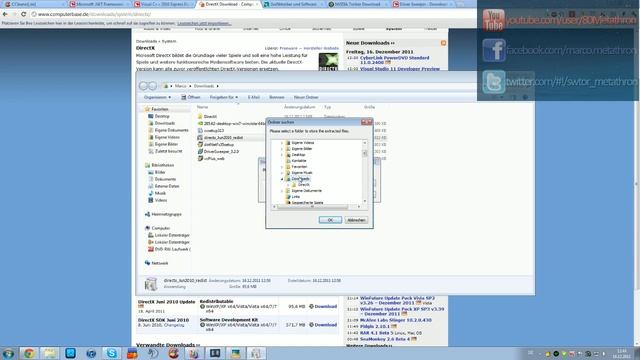Select Heimnetzgruppe in Explorer sidebar
Viewport: 640px width, 360px height.
pos(163,214)
